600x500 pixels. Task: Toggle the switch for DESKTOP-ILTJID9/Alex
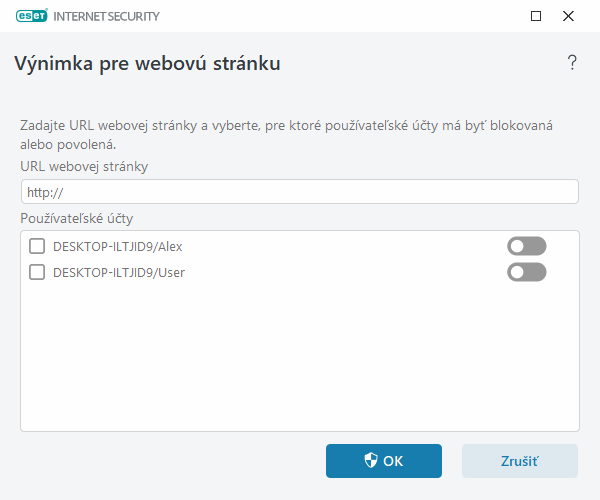tap(527, 246)
